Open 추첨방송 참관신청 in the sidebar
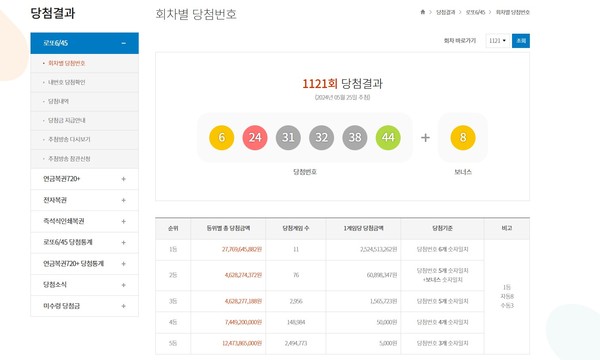The image size is (600, 360). tap(69, 158)
